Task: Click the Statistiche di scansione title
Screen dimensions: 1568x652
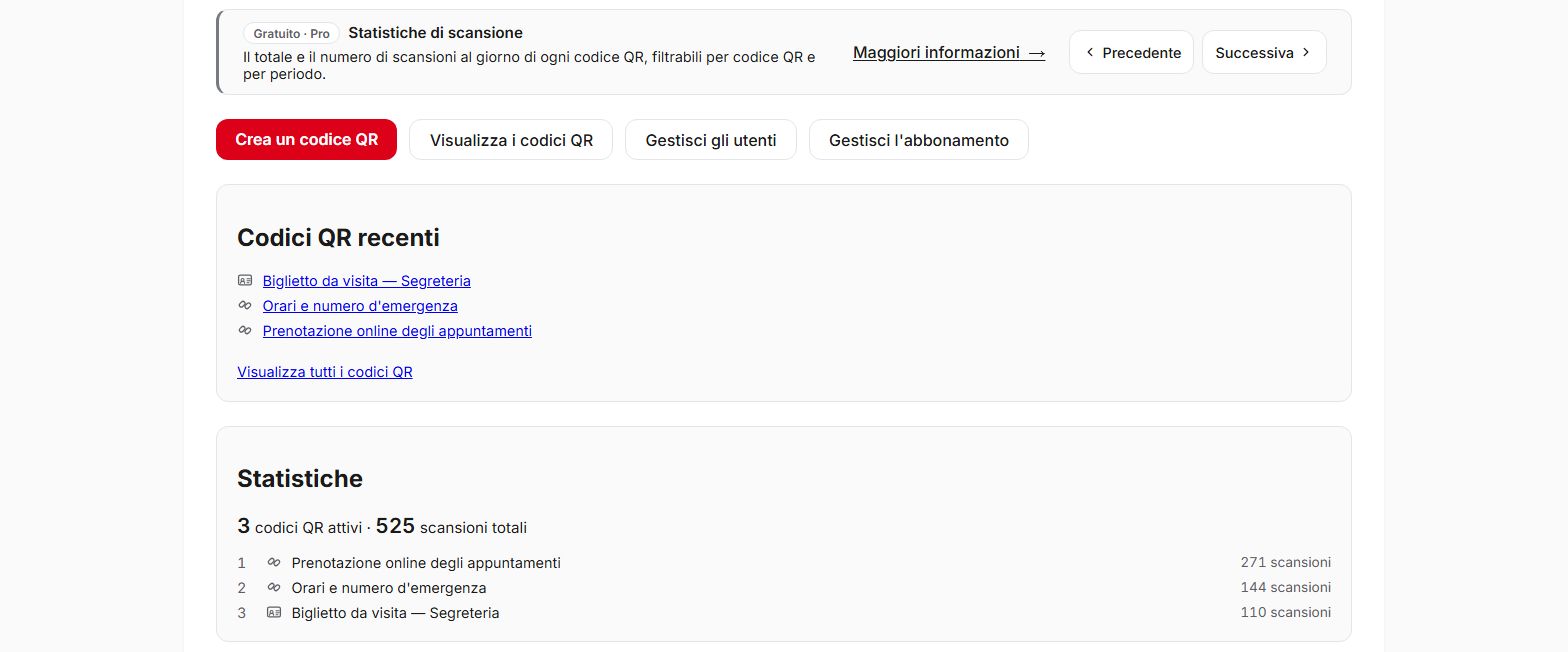Action: pos(435,33)
